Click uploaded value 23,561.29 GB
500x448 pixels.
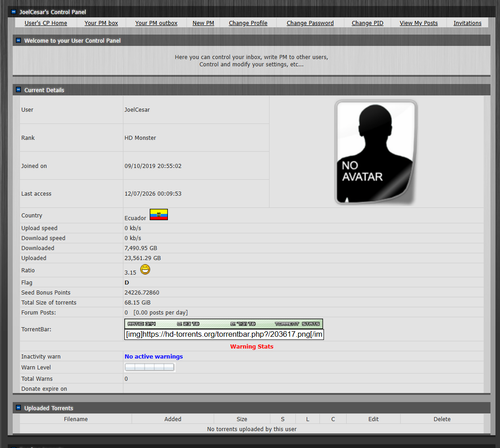(143, 258)
